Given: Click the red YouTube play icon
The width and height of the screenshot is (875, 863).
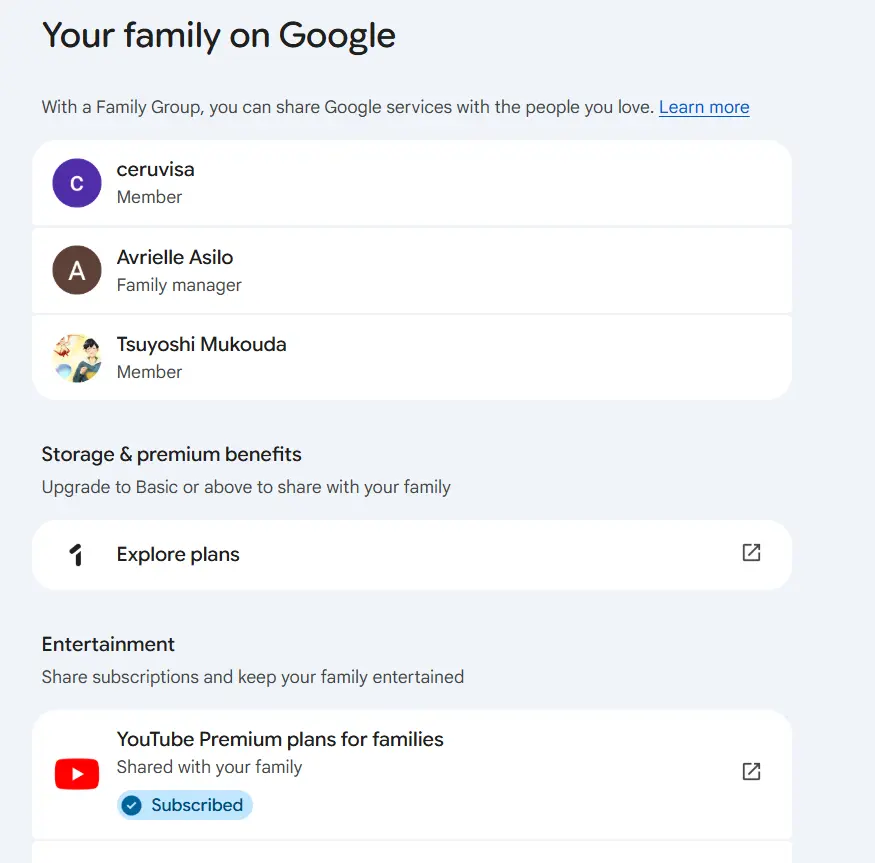Looking at the screenshot, I should click(77, 774).
